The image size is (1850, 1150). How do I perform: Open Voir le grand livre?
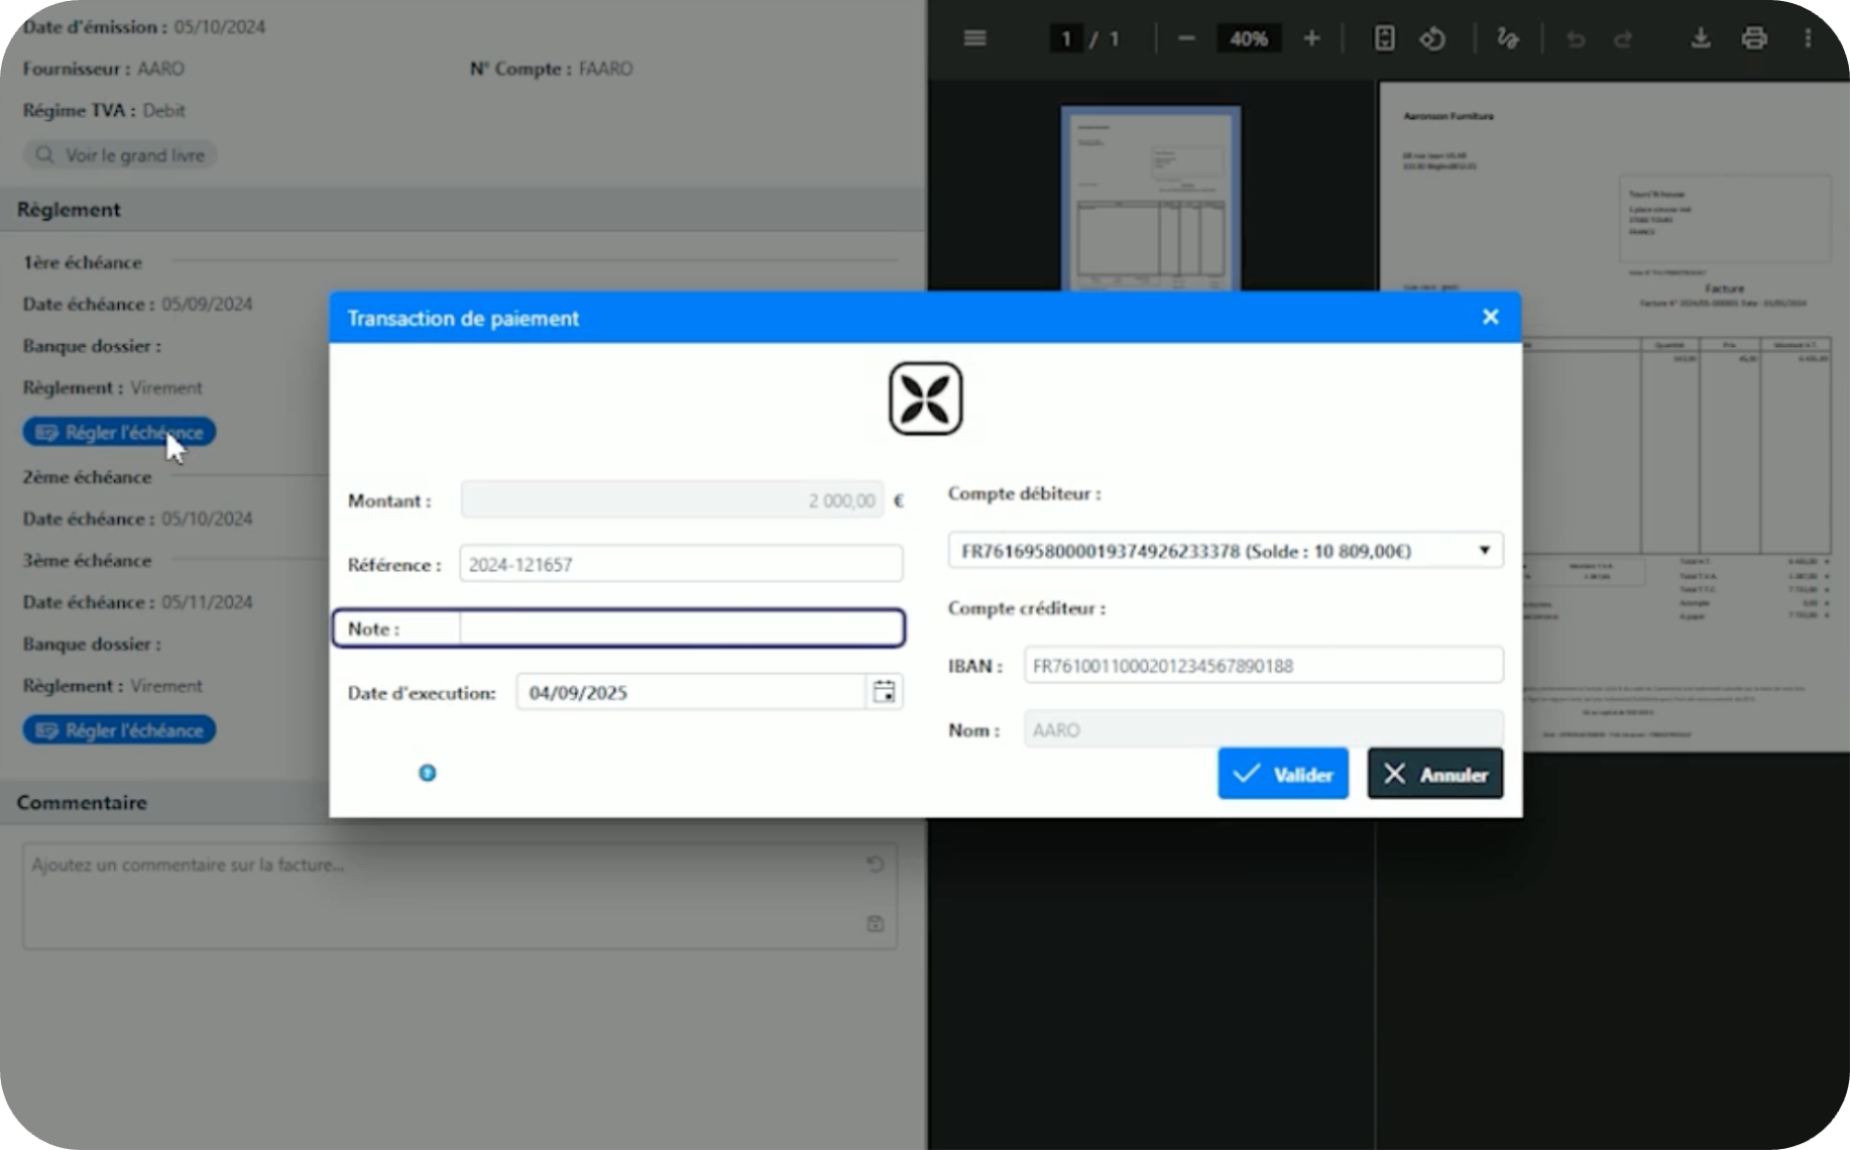[x=120, y=155]
